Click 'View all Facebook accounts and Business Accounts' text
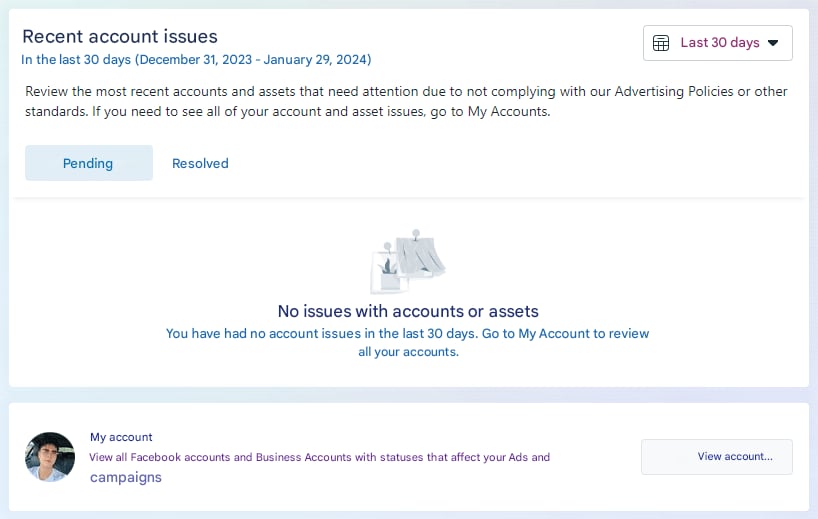 (220, 457)
